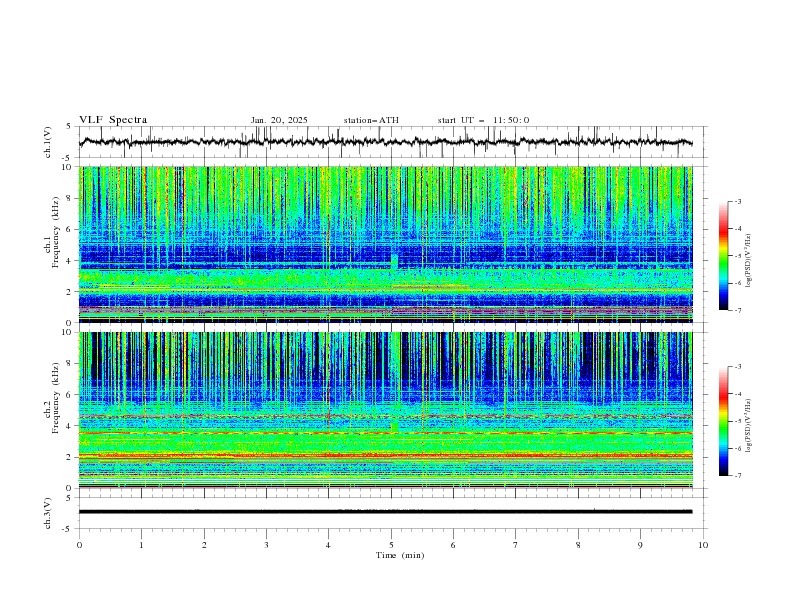Viewport: 792px width, 612px height.
Task: Click the ch.1(V) axis label
Action: click(x=48, y=142)
